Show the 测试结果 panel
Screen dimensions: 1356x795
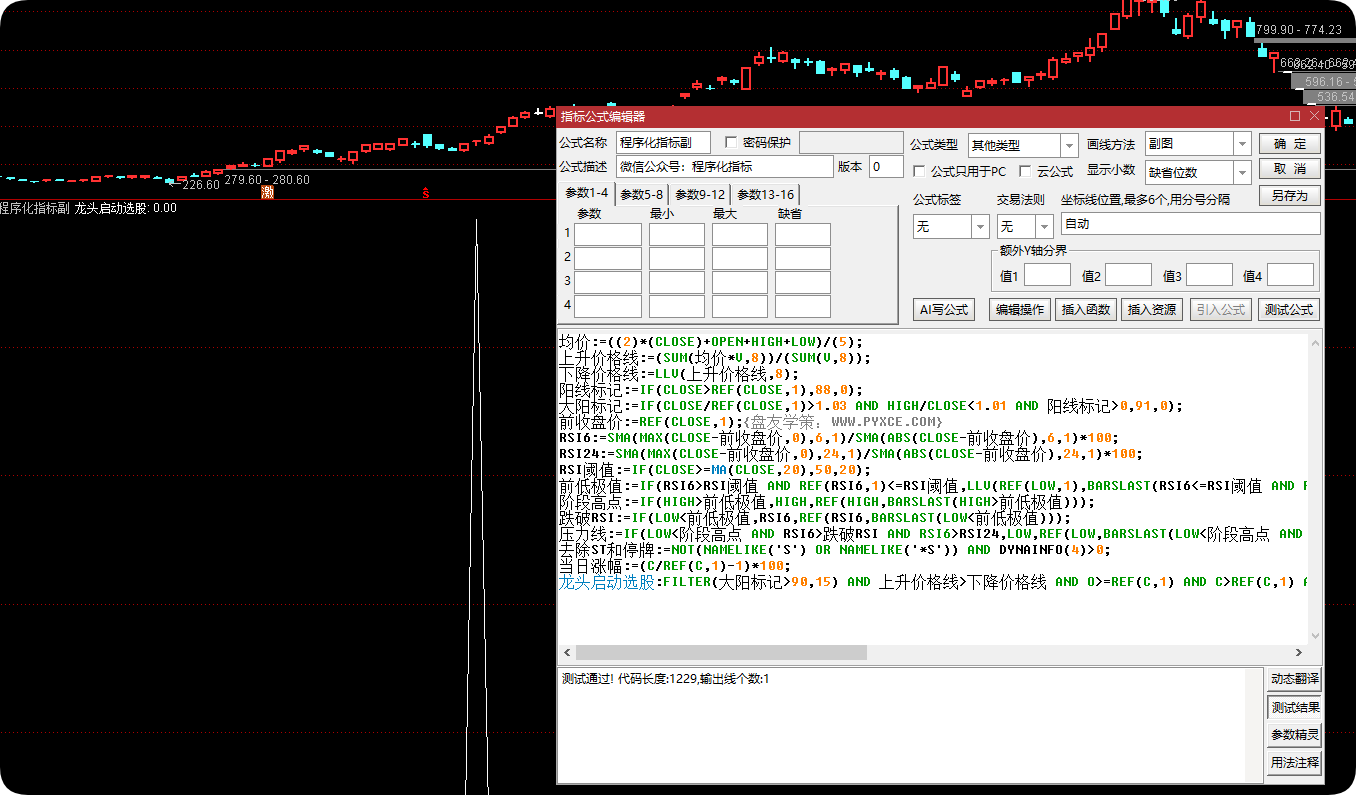click(1294, 707)
